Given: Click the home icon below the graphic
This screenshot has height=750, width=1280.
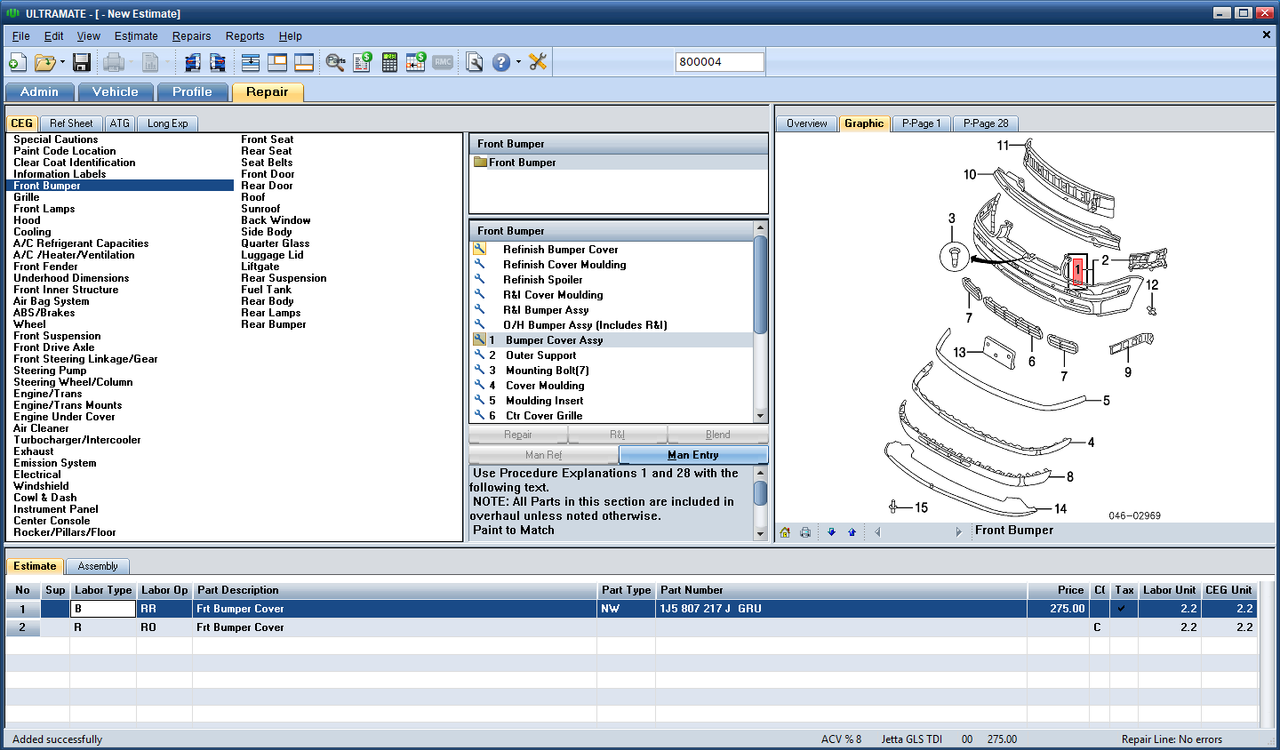Looking at the screenshot, I should click(x=785, y=532).
